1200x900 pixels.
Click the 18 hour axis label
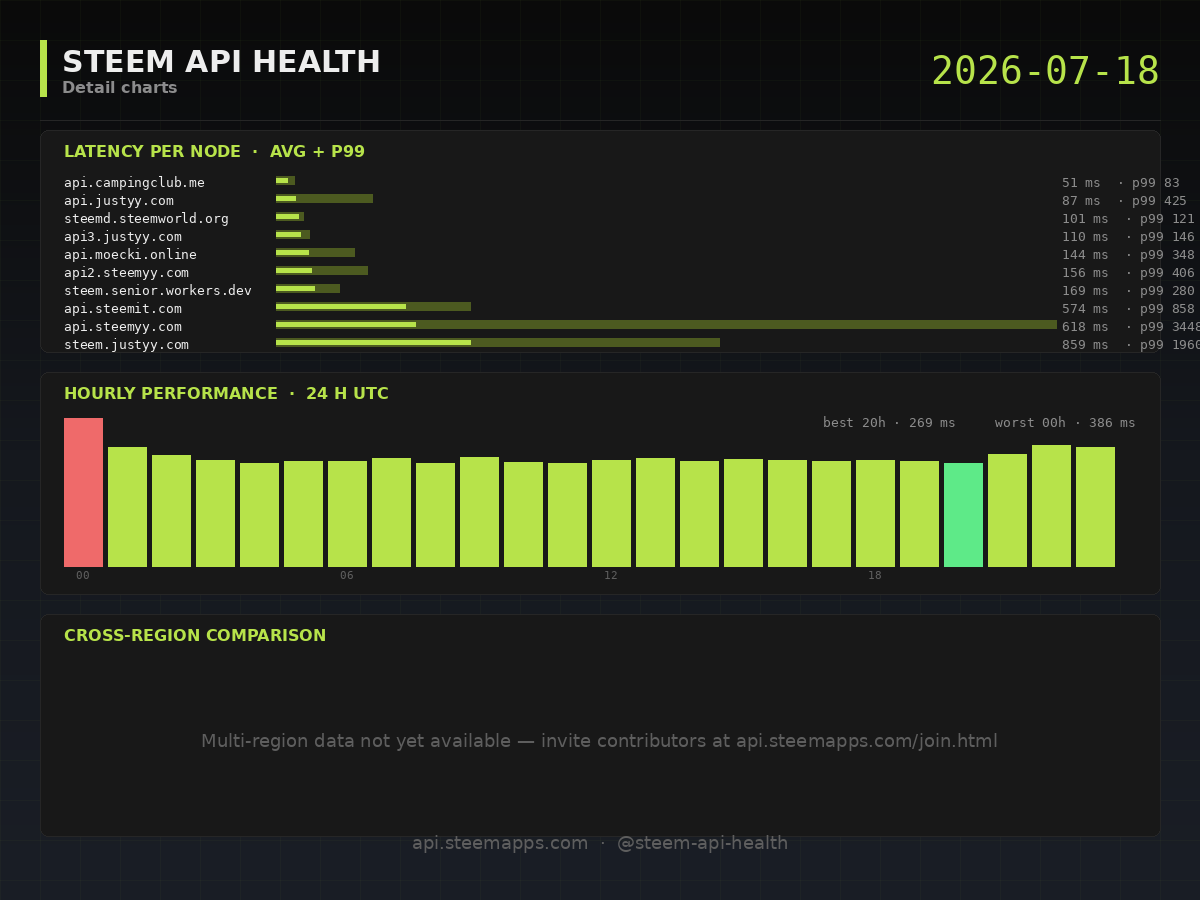875,576
